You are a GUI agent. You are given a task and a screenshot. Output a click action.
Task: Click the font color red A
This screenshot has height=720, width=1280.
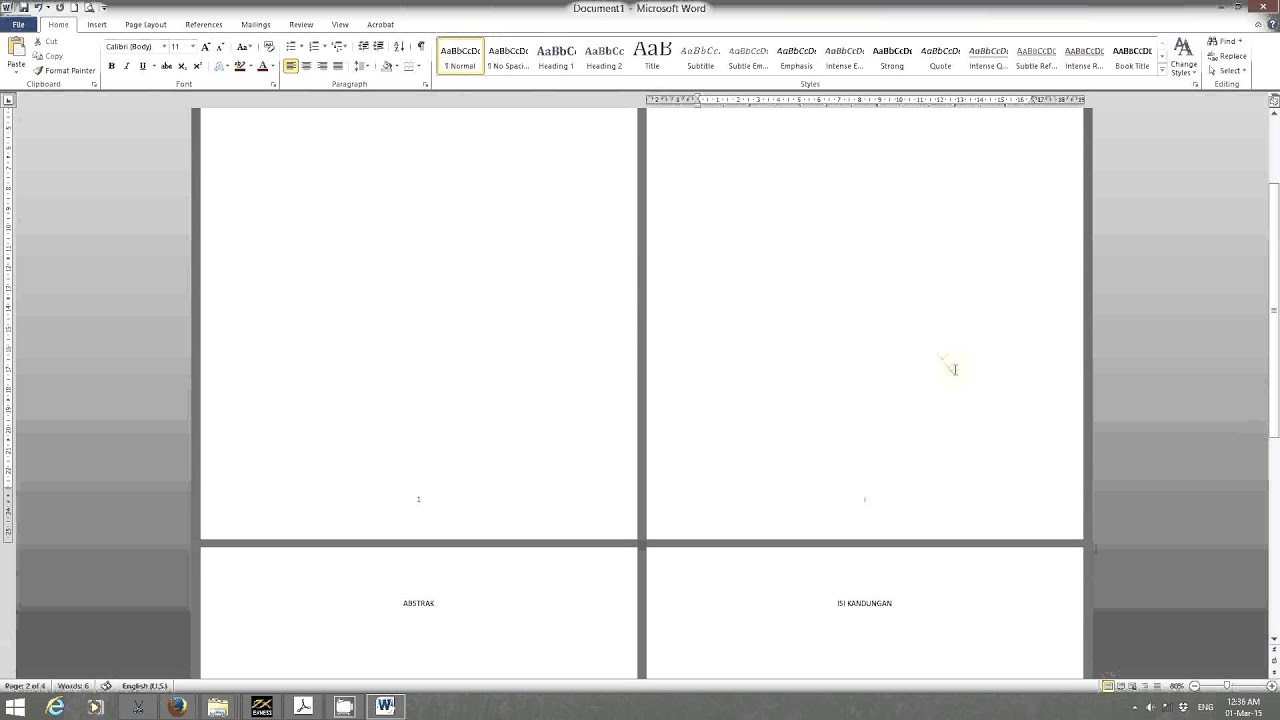point(263,66)
